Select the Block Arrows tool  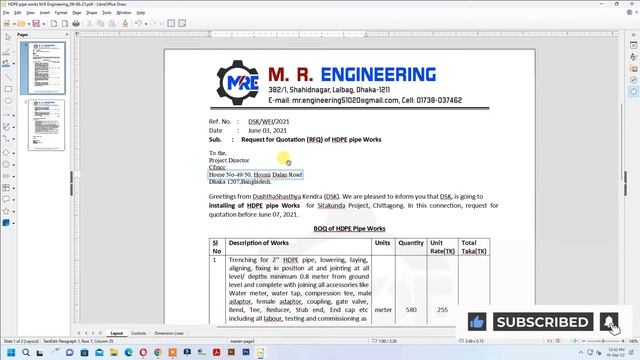6,176
